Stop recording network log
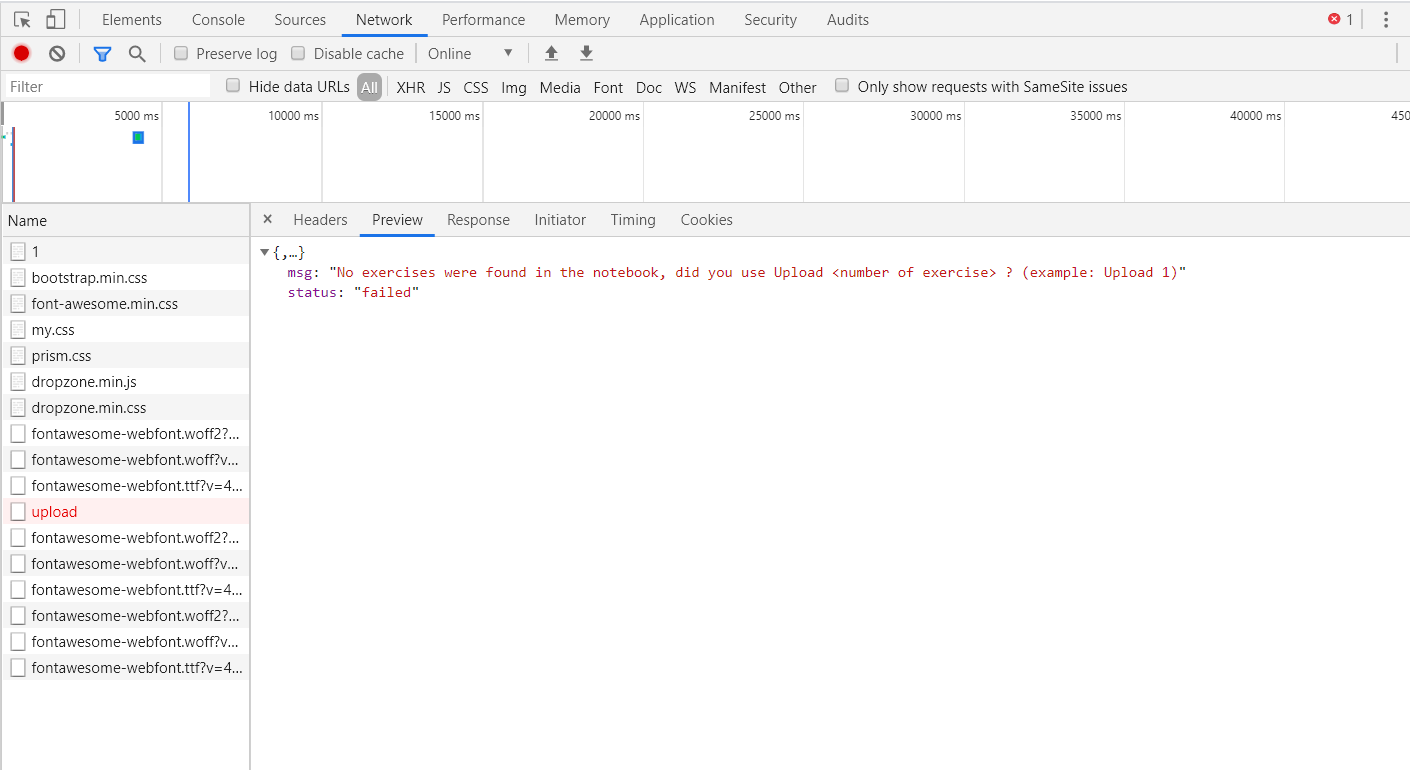This screenshot has width=1410, height=770. tap(21, 54)
